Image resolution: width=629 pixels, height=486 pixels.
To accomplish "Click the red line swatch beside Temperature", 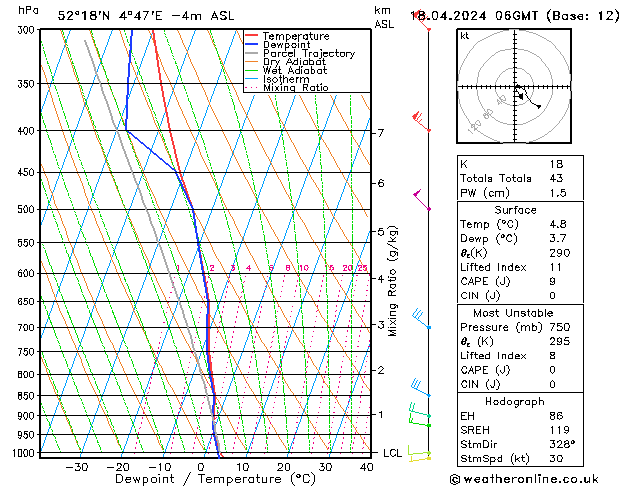I will pyautogui.click(x=252, y=36).
